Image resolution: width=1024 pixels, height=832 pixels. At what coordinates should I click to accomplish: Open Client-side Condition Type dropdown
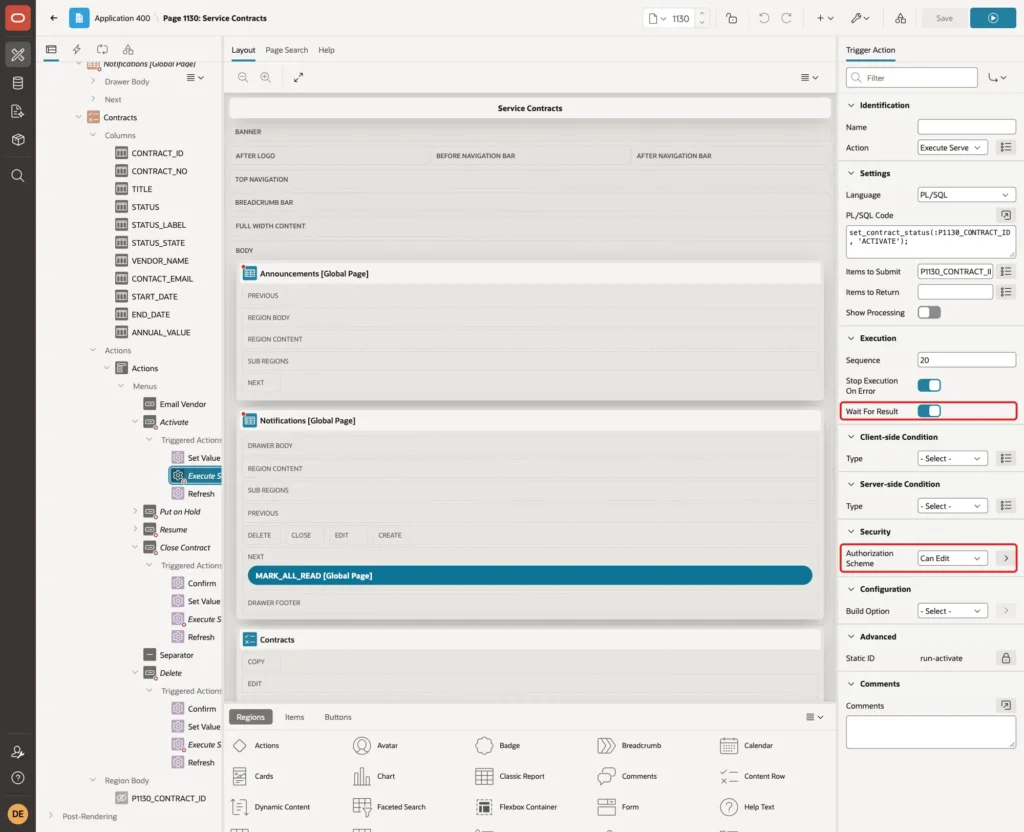[x=952, y=458]
